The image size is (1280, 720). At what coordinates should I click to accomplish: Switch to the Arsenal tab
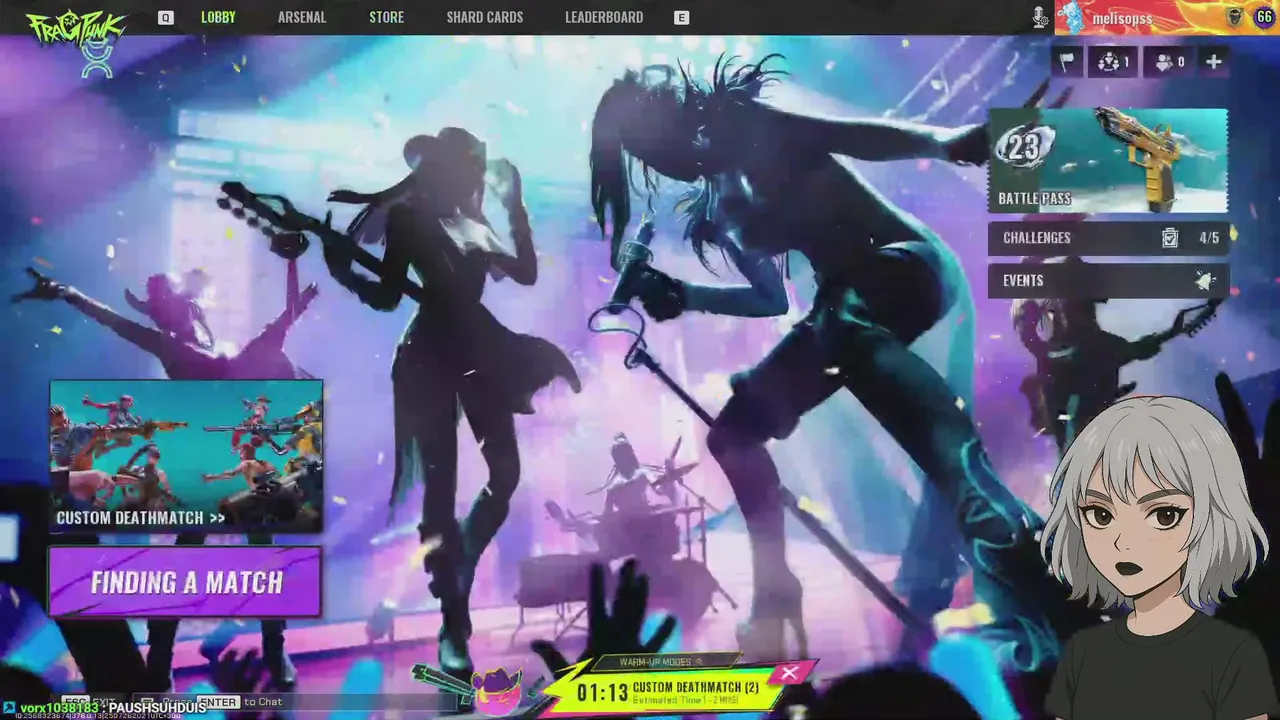click(x=302, y=17)
